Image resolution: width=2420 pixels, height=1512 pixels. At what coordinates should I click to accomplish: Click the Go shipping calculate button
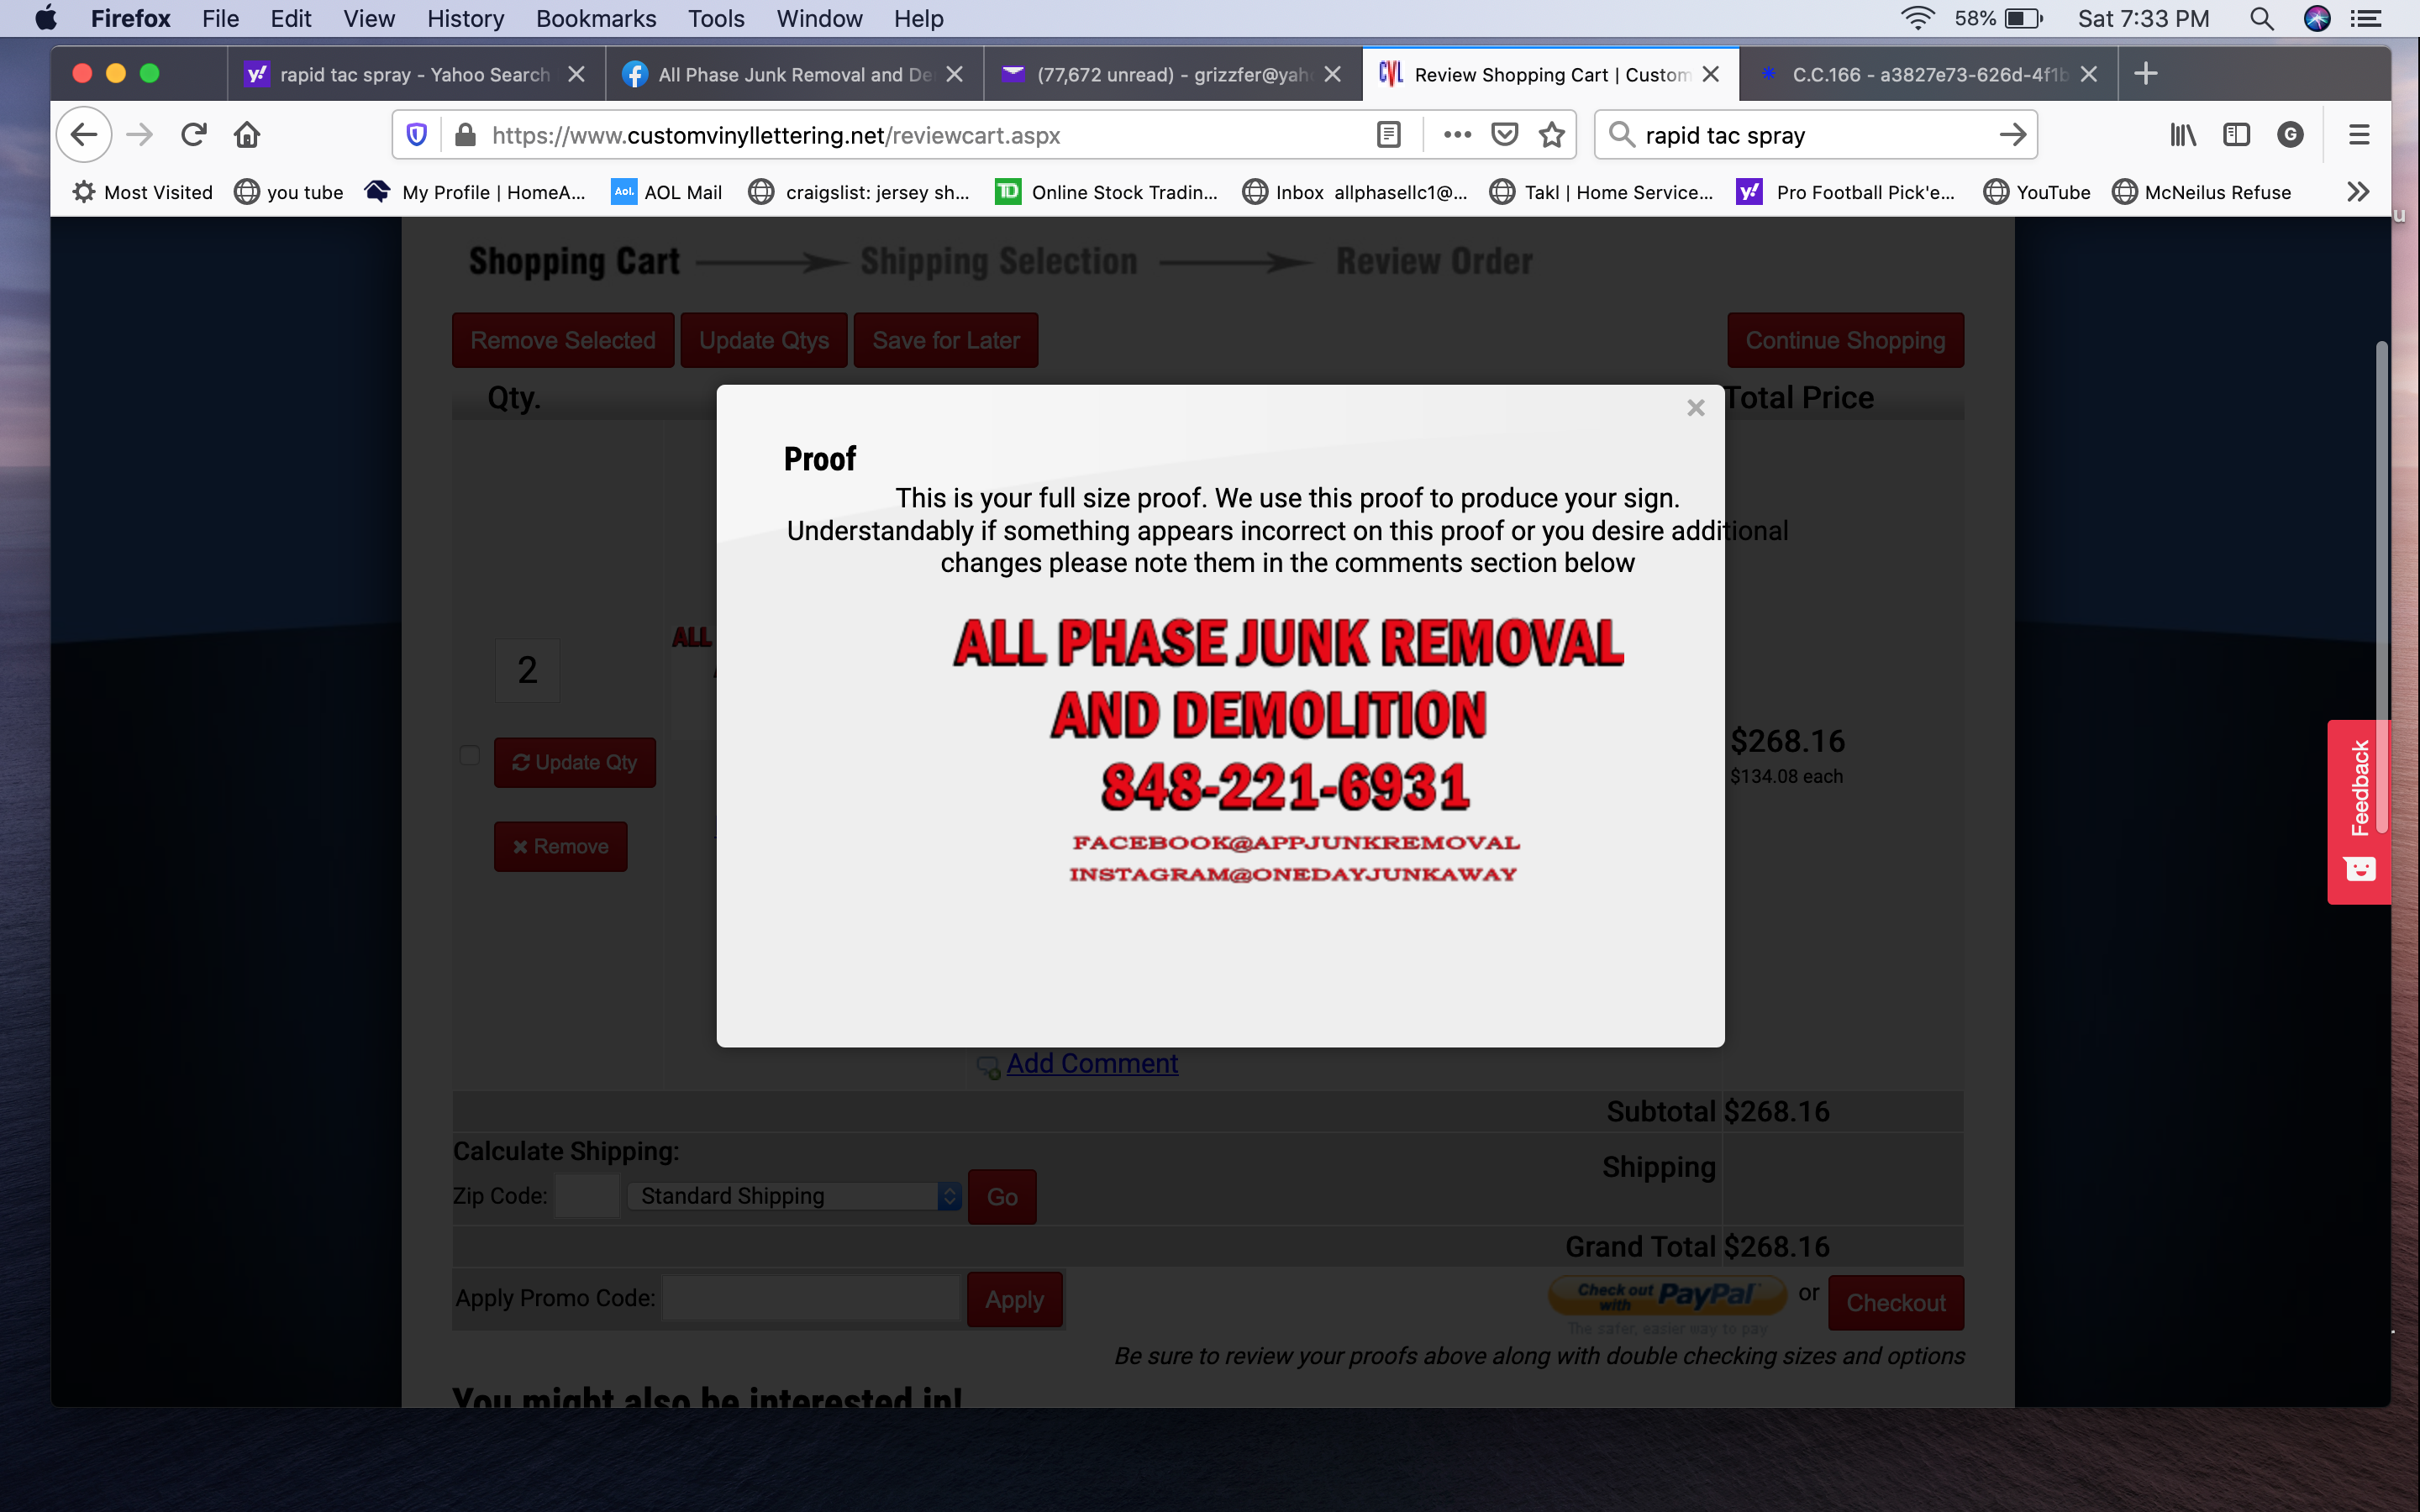point(1002,1197)
